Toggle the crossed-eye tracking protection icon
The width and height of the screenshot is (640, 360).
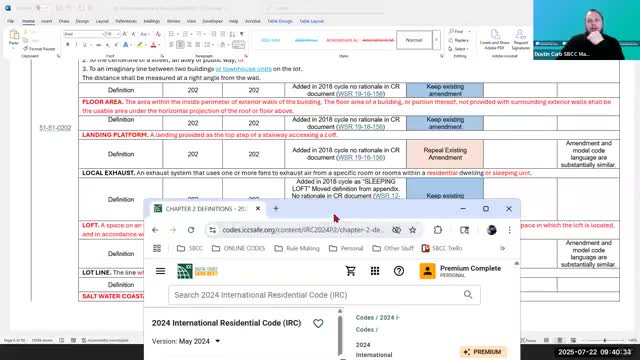[x=396, y=230]
